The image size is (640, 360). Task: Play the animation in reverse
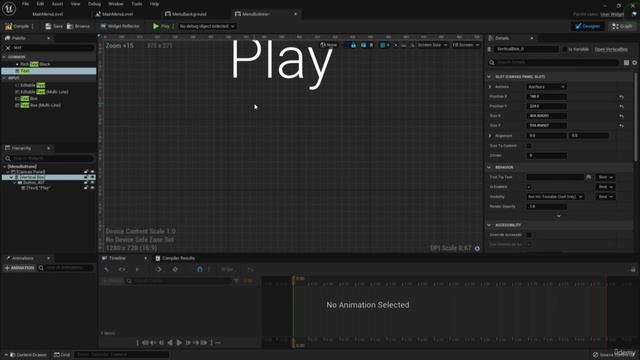coord(170,343)
